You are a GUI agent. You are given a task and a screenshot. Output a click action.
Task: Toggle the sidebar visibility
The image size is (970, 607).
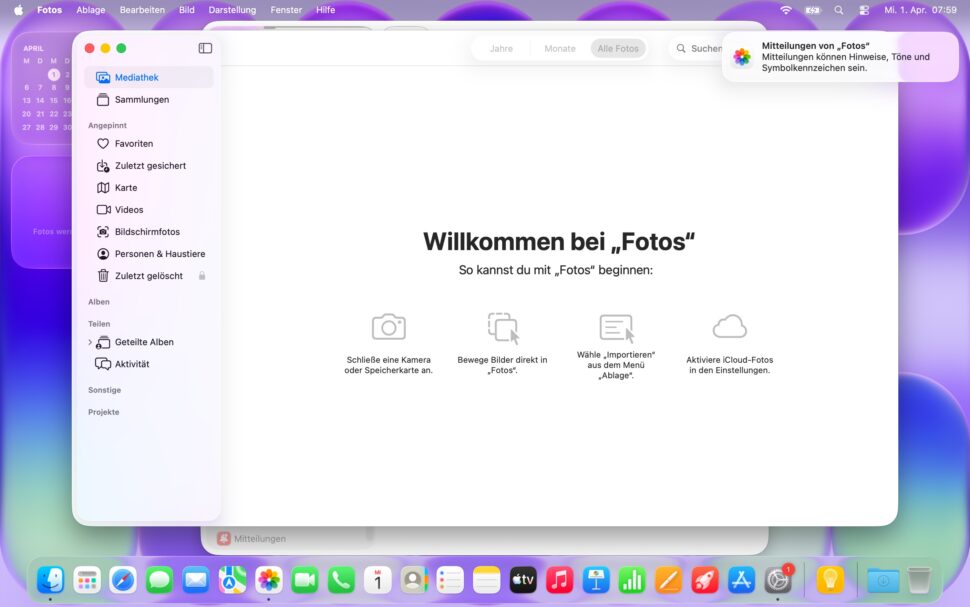[205, 47]
